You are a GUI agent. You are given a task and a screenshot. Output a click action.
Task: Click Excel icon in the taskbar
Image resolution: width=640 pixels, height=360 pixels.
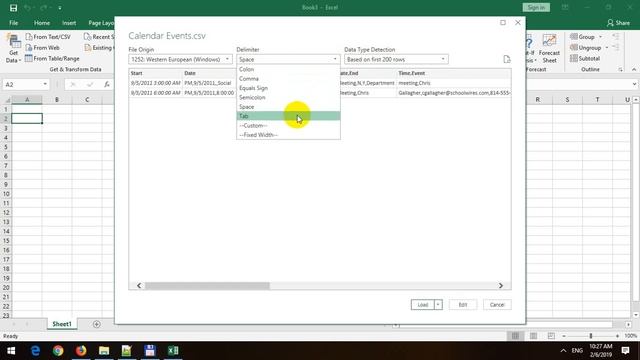pos(173,351)
